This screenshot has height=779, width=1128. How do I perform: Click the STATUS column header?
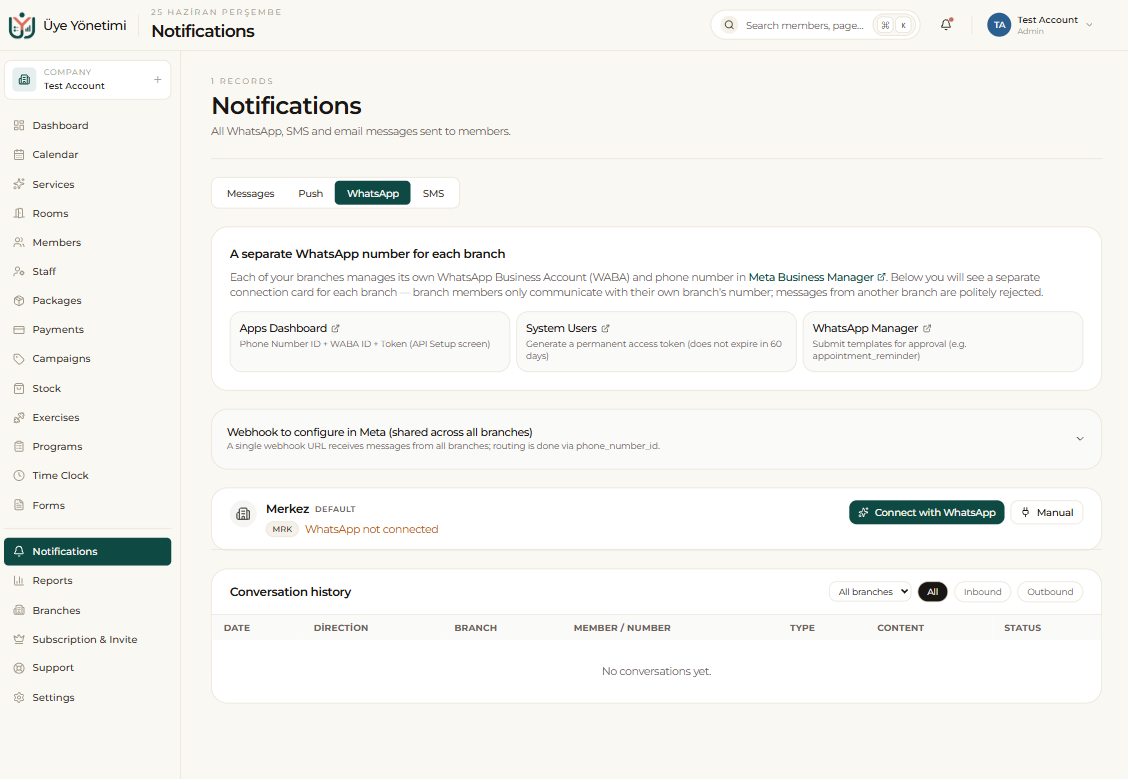click(1022, 628)
